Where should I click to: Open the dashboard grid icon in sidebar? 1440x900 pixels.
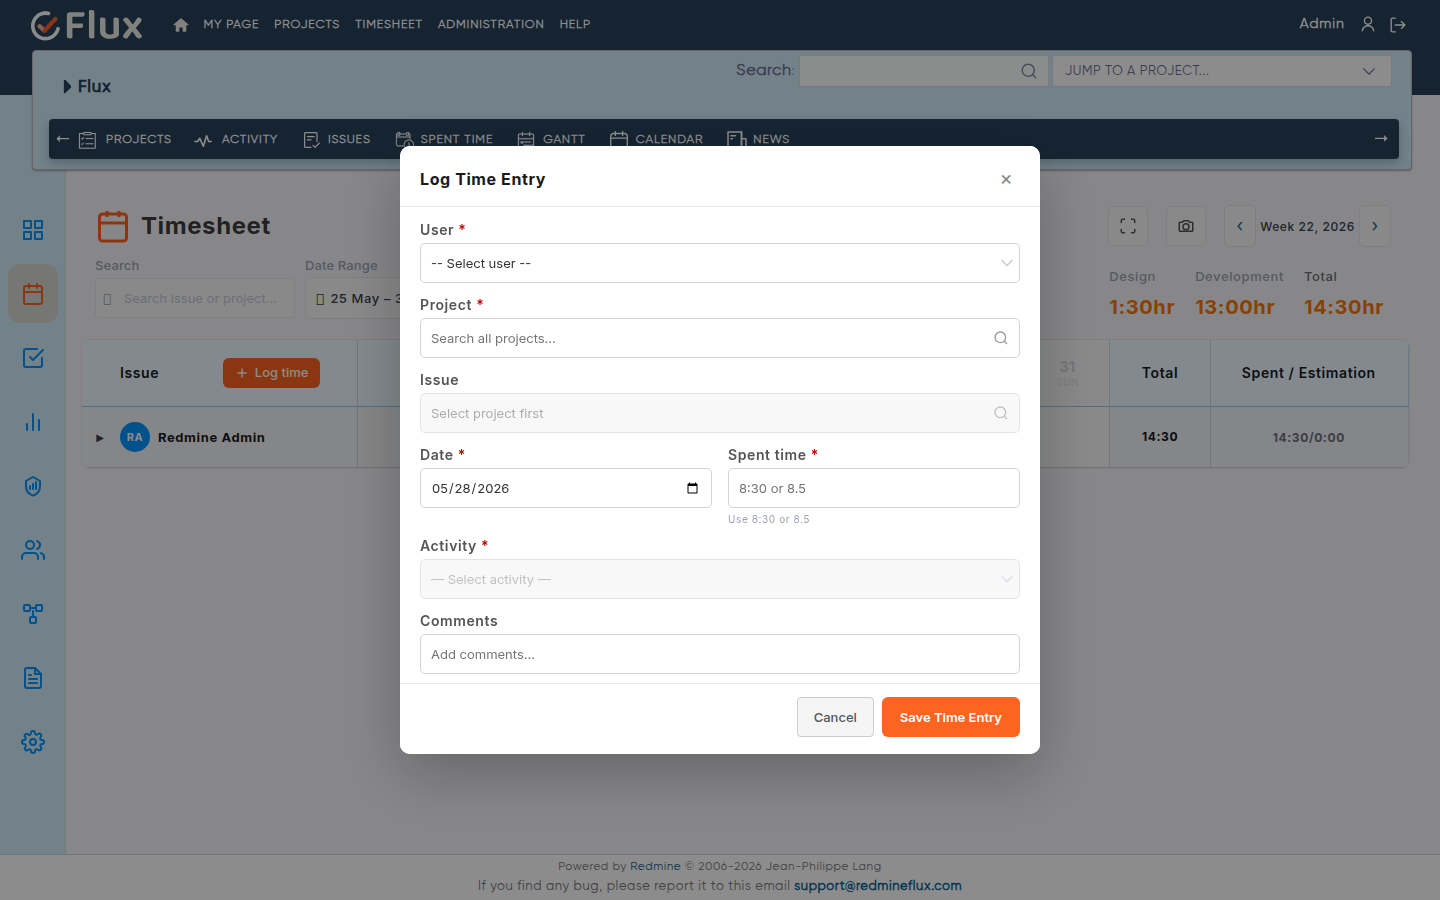[33, 230]
